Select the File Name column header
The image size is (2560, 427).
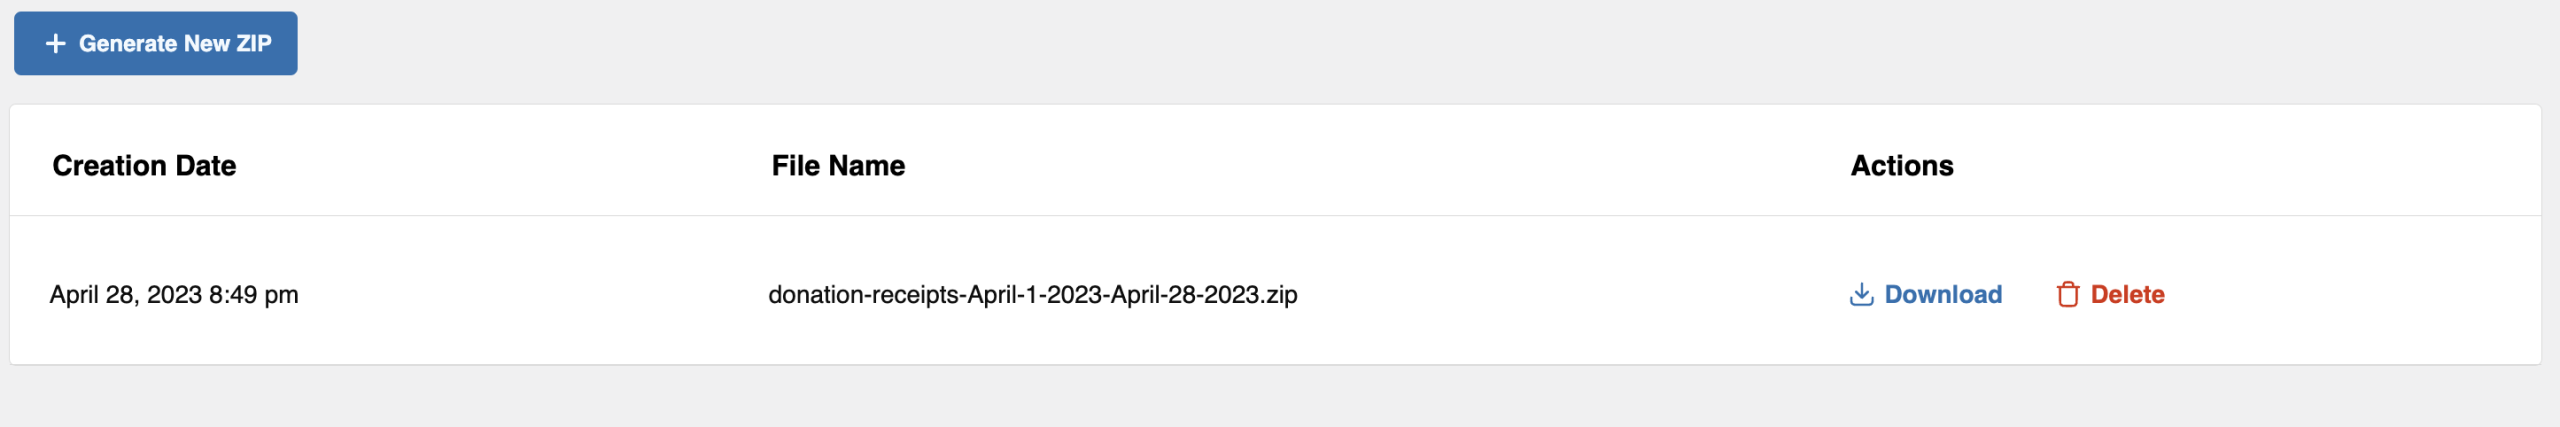[x=838, y=165]
